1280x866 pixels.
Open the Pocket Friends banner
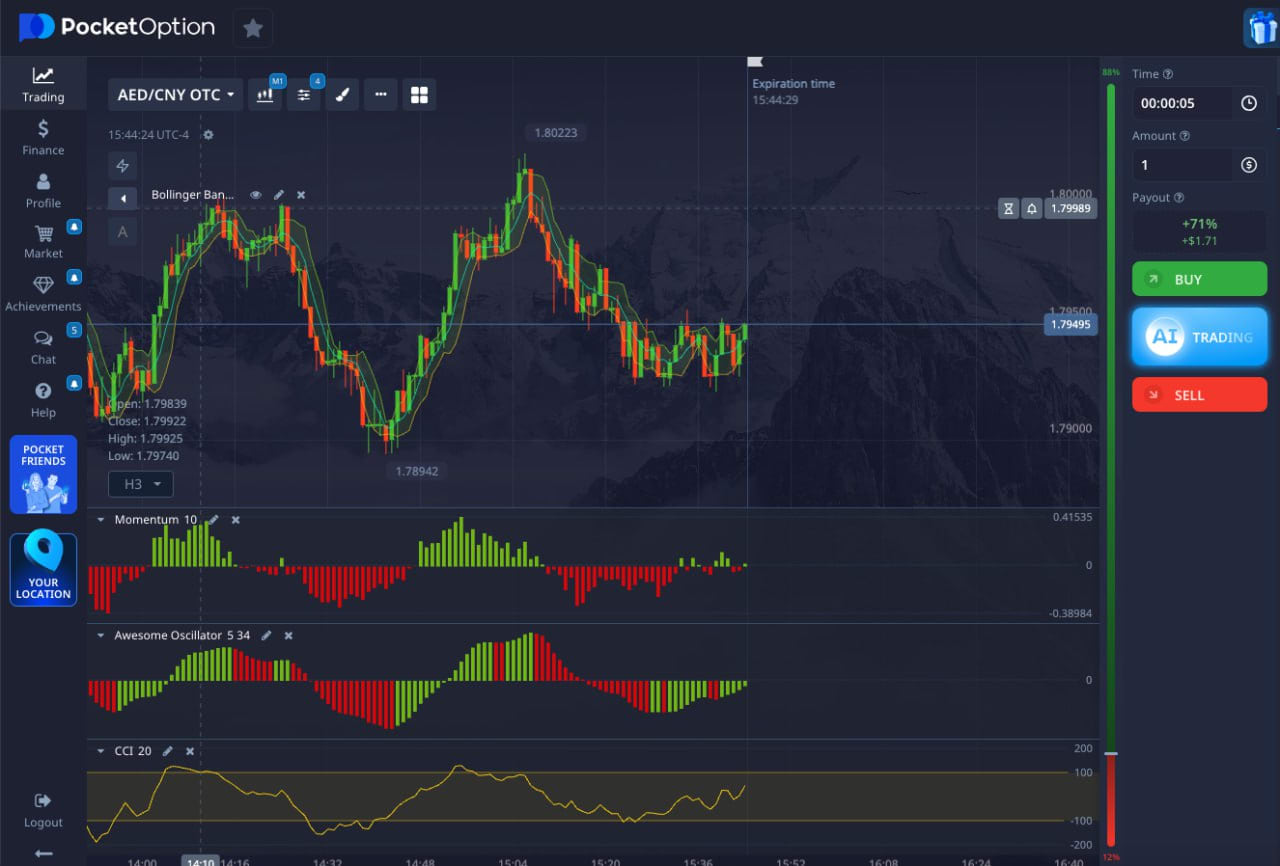point(43,474)
